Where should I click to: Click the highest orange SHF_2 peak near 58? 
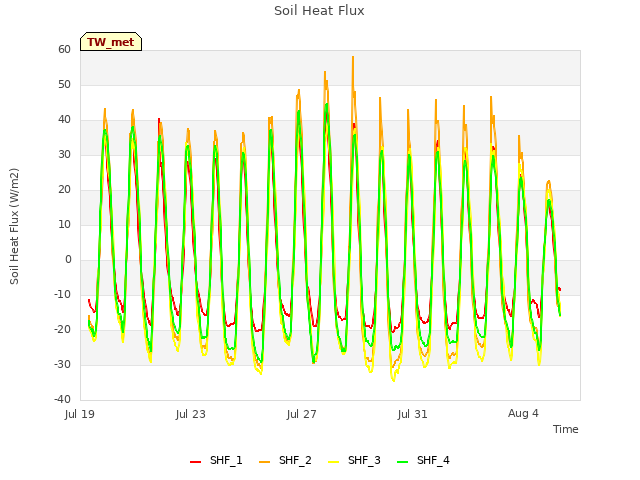pyautogui.click(x=353, y=57)
